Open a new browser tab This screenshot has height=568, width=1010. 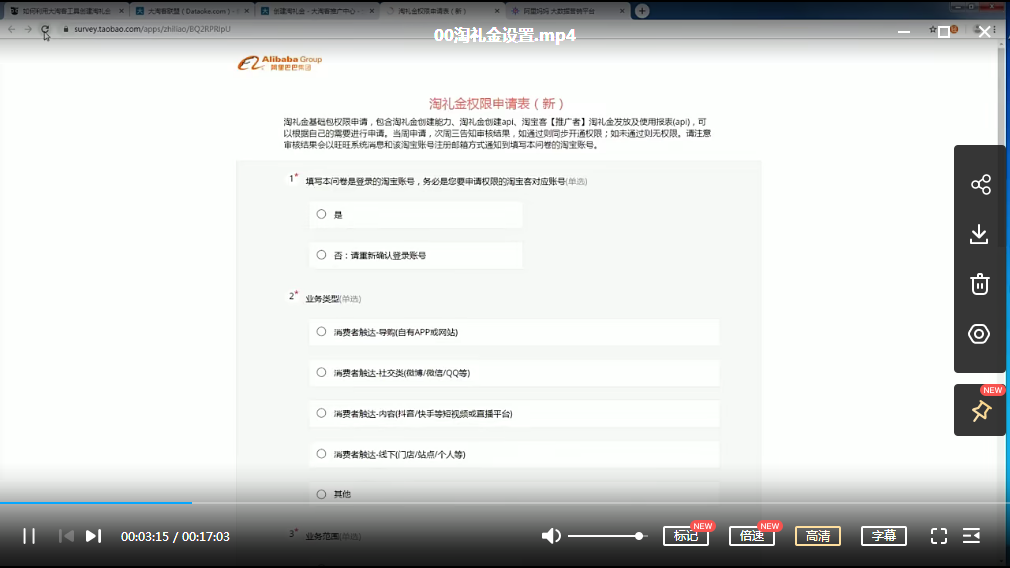(642, 11)
